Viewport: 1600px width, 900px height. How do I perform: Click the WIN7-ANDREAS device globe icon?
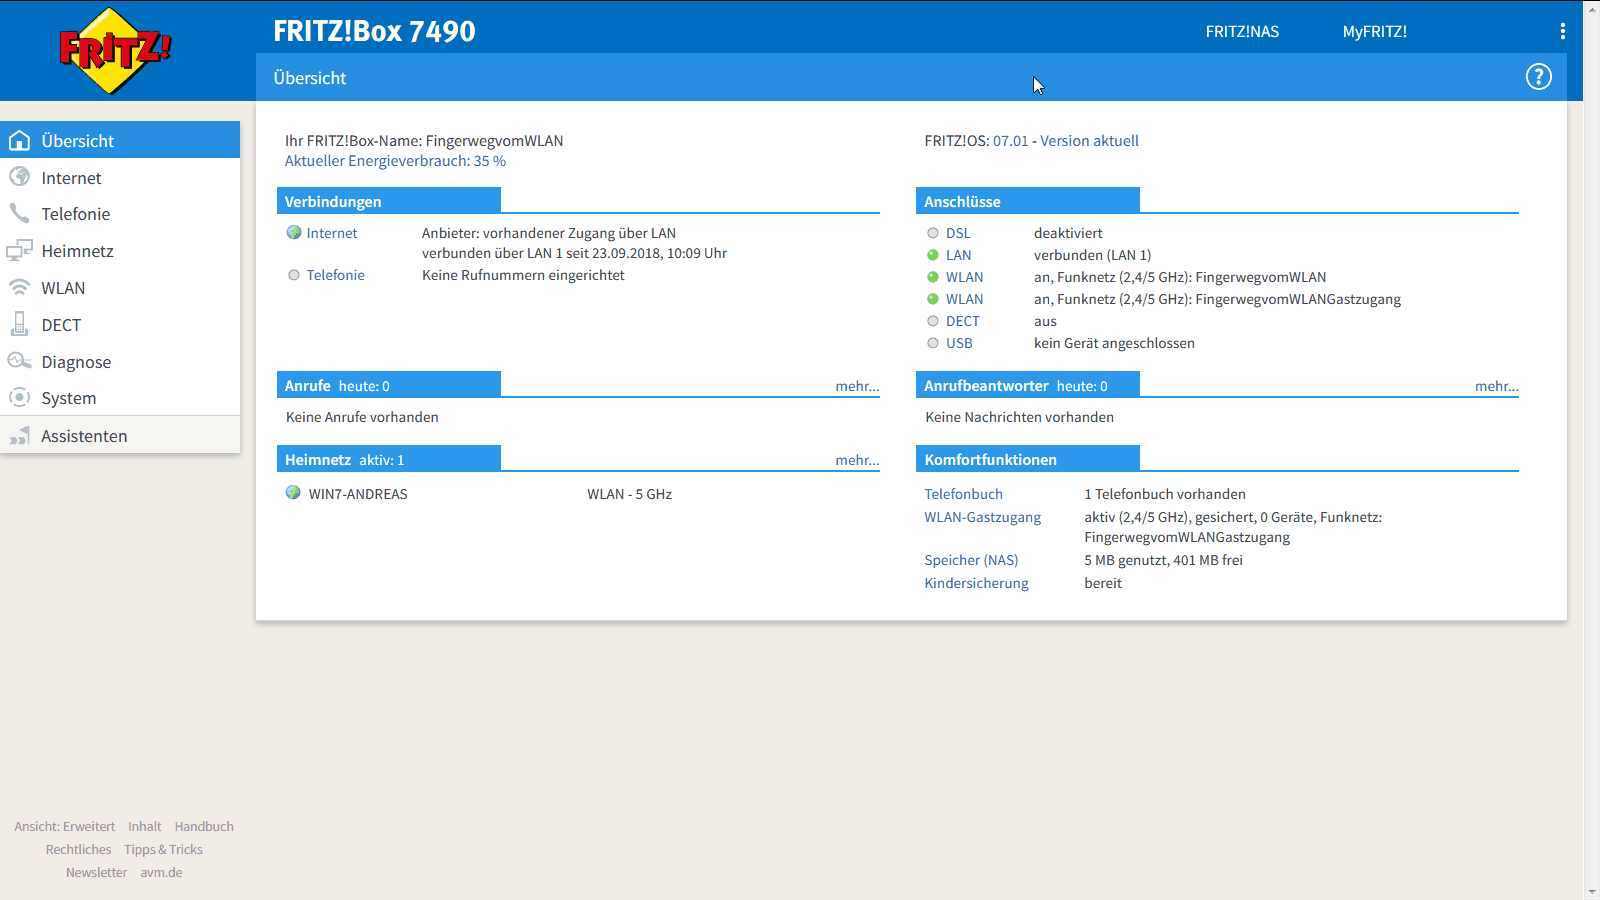tap(293, 493)
